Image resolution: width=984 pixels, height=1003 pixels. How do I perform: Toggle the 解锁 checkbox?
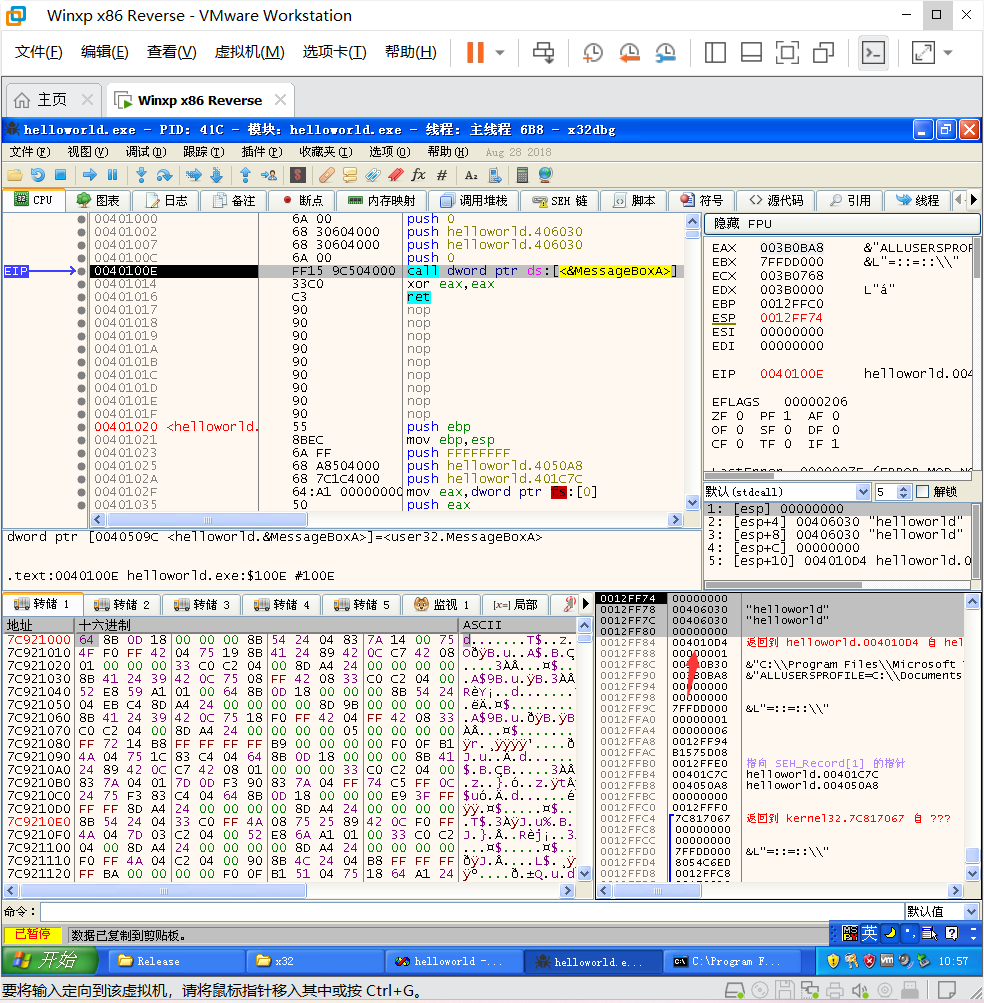(x=923, y=491)
